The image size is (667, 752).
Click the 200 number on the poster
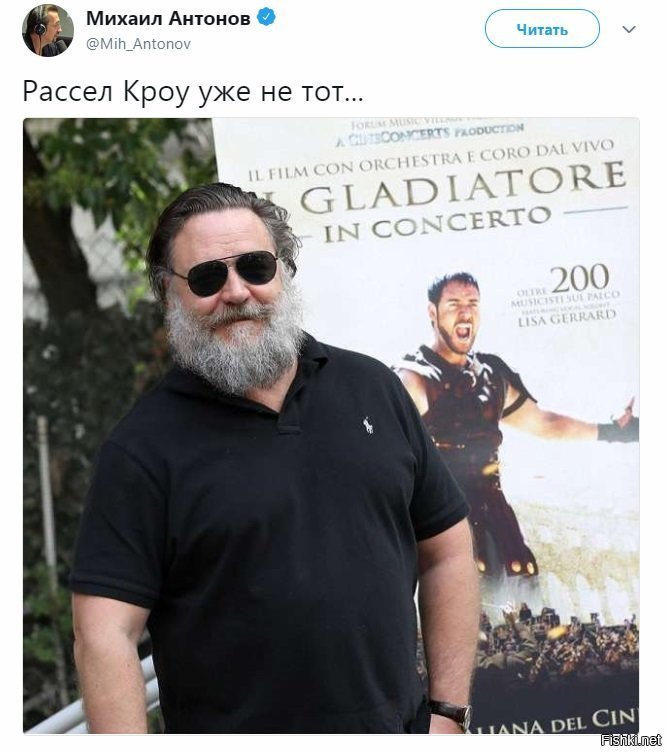point(579,279)
